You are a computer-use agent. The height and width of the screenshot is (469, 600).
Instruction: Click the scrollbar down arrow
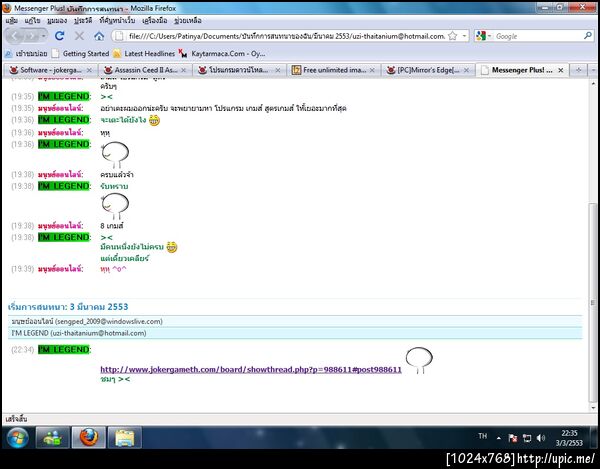pyautogui.click(x=593, y=408)
